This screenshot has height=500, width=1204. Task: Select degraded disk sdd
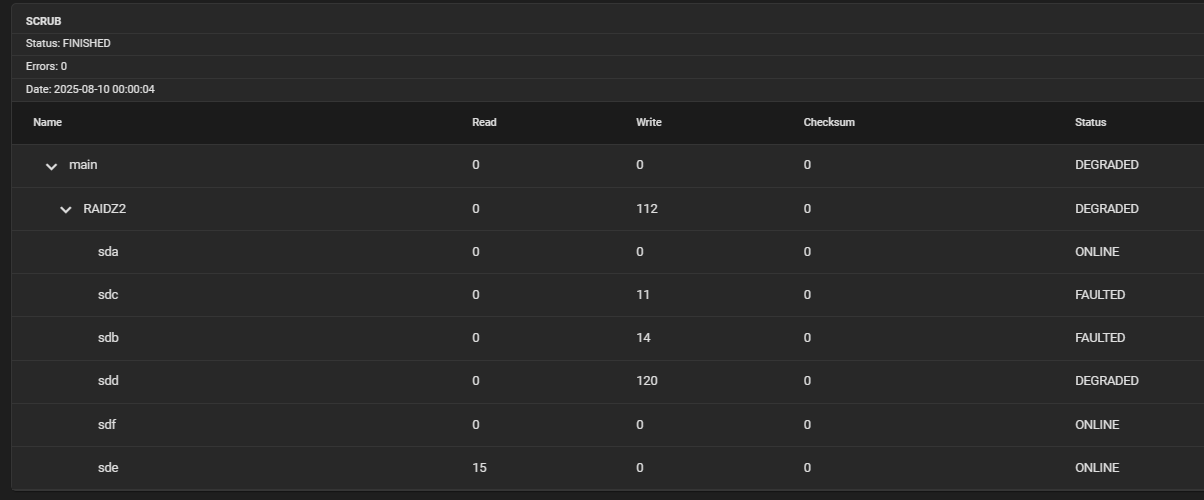pos(108,381)
